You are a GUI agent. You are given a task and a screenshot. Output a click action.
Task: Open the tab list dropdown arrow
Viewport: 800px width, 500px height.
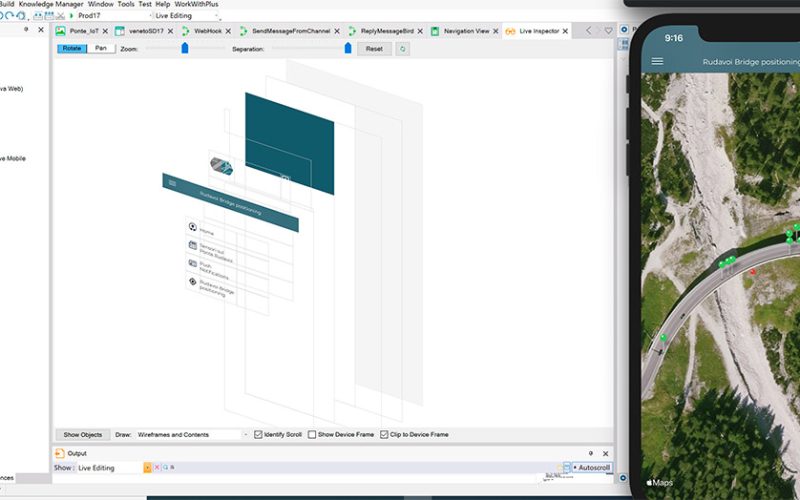tap(609, 31)
